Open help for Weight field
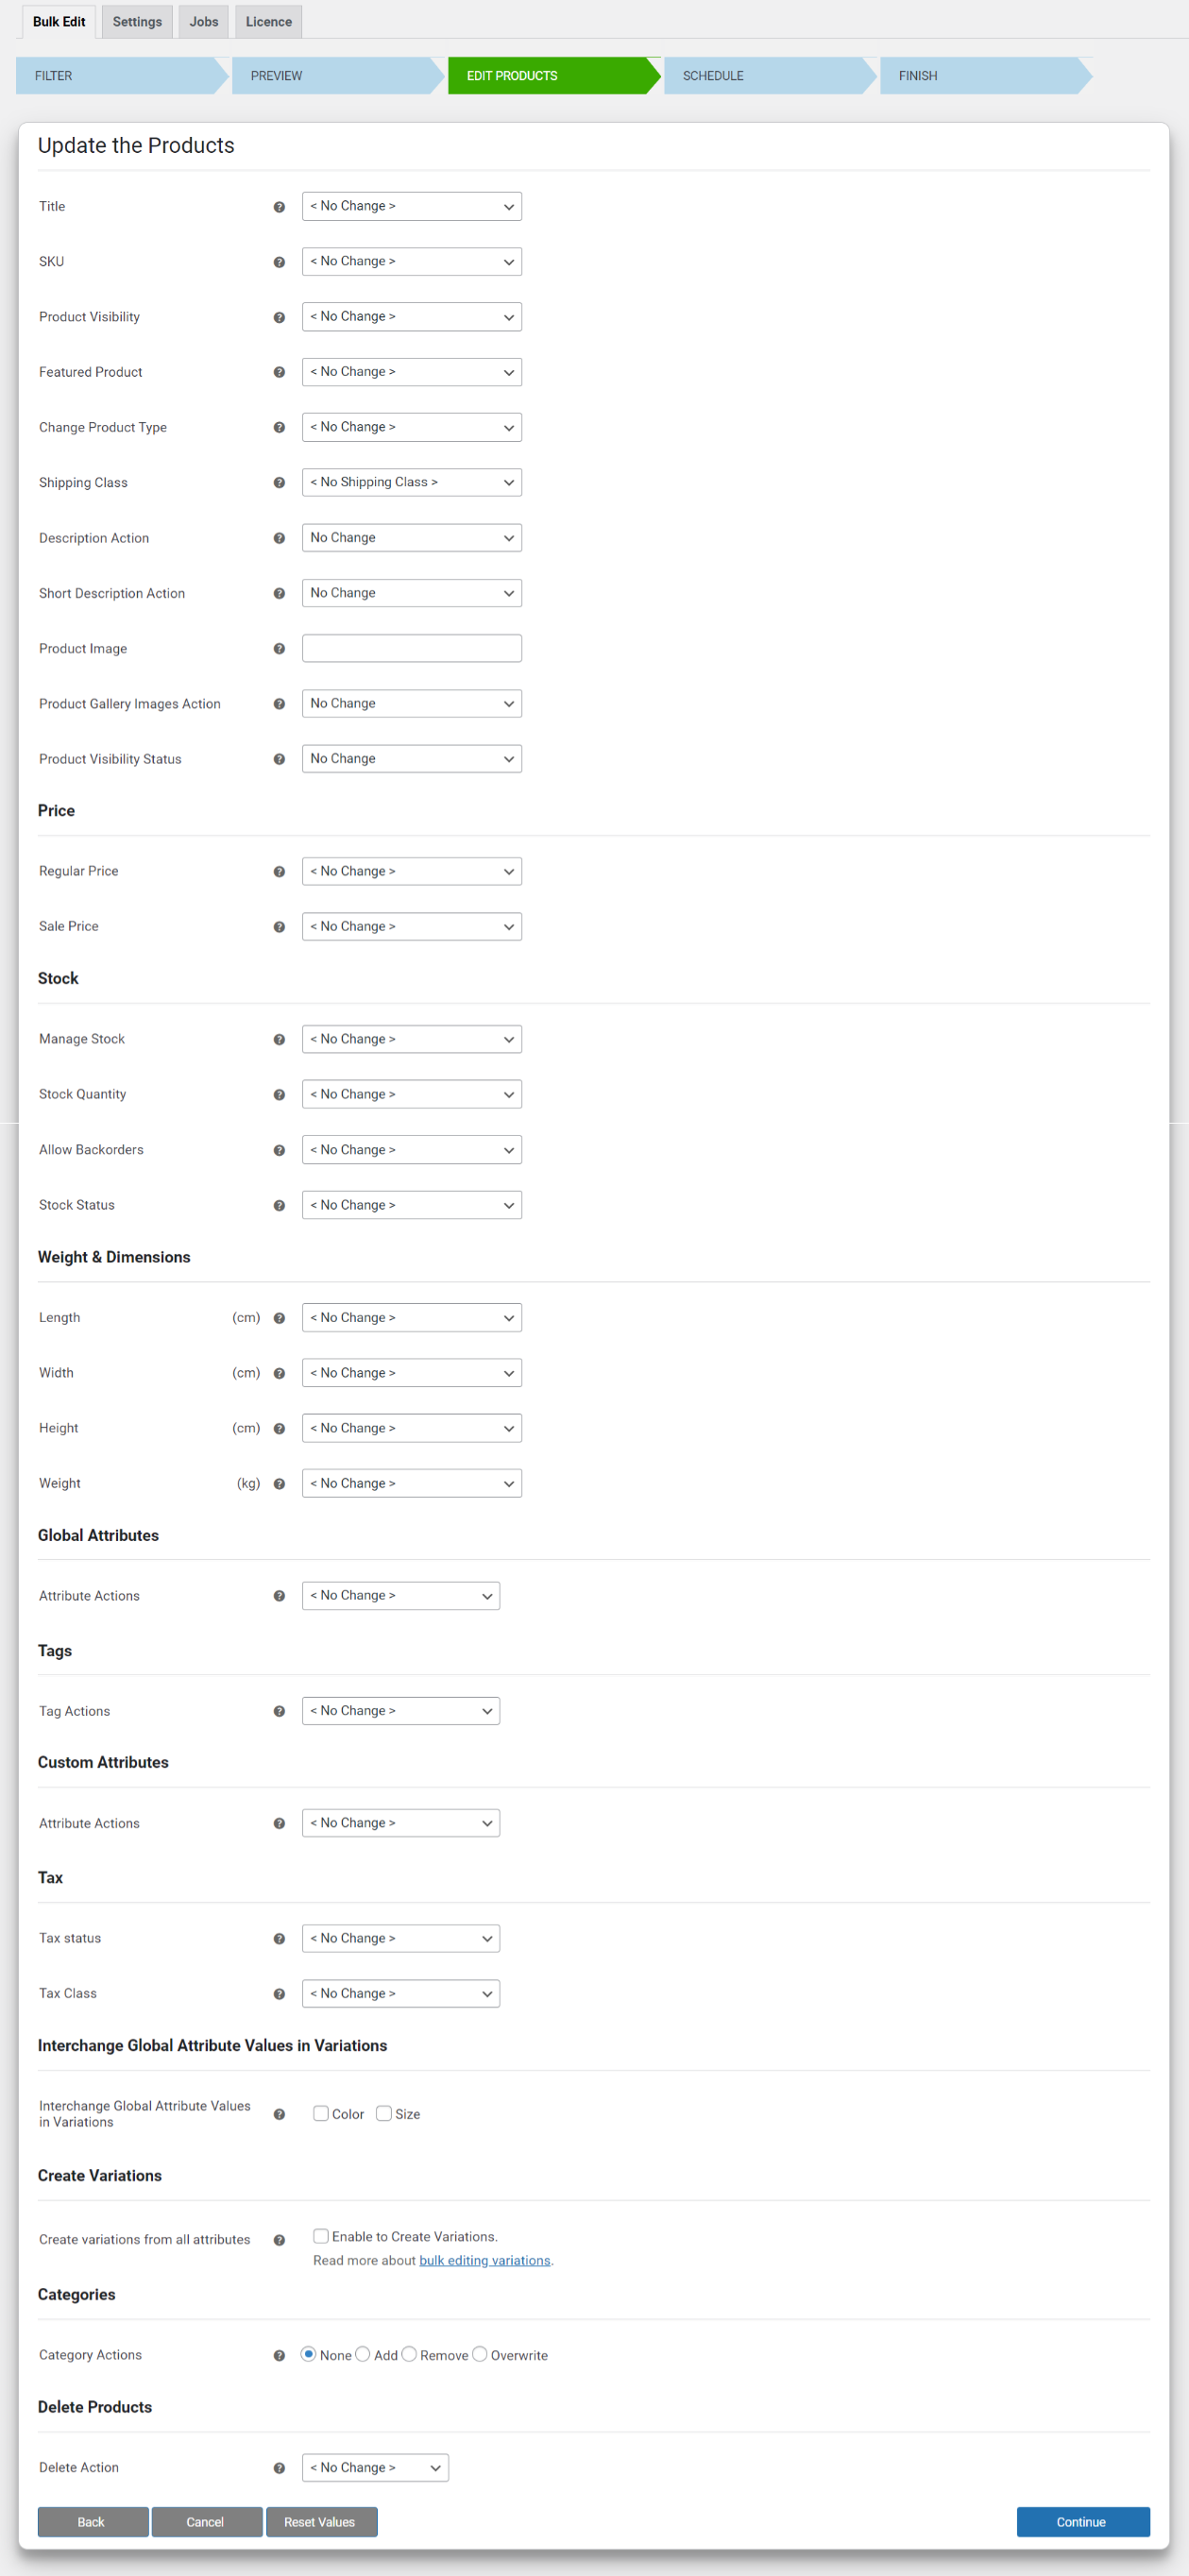 pyautogui.click(x=279, y=1484)
